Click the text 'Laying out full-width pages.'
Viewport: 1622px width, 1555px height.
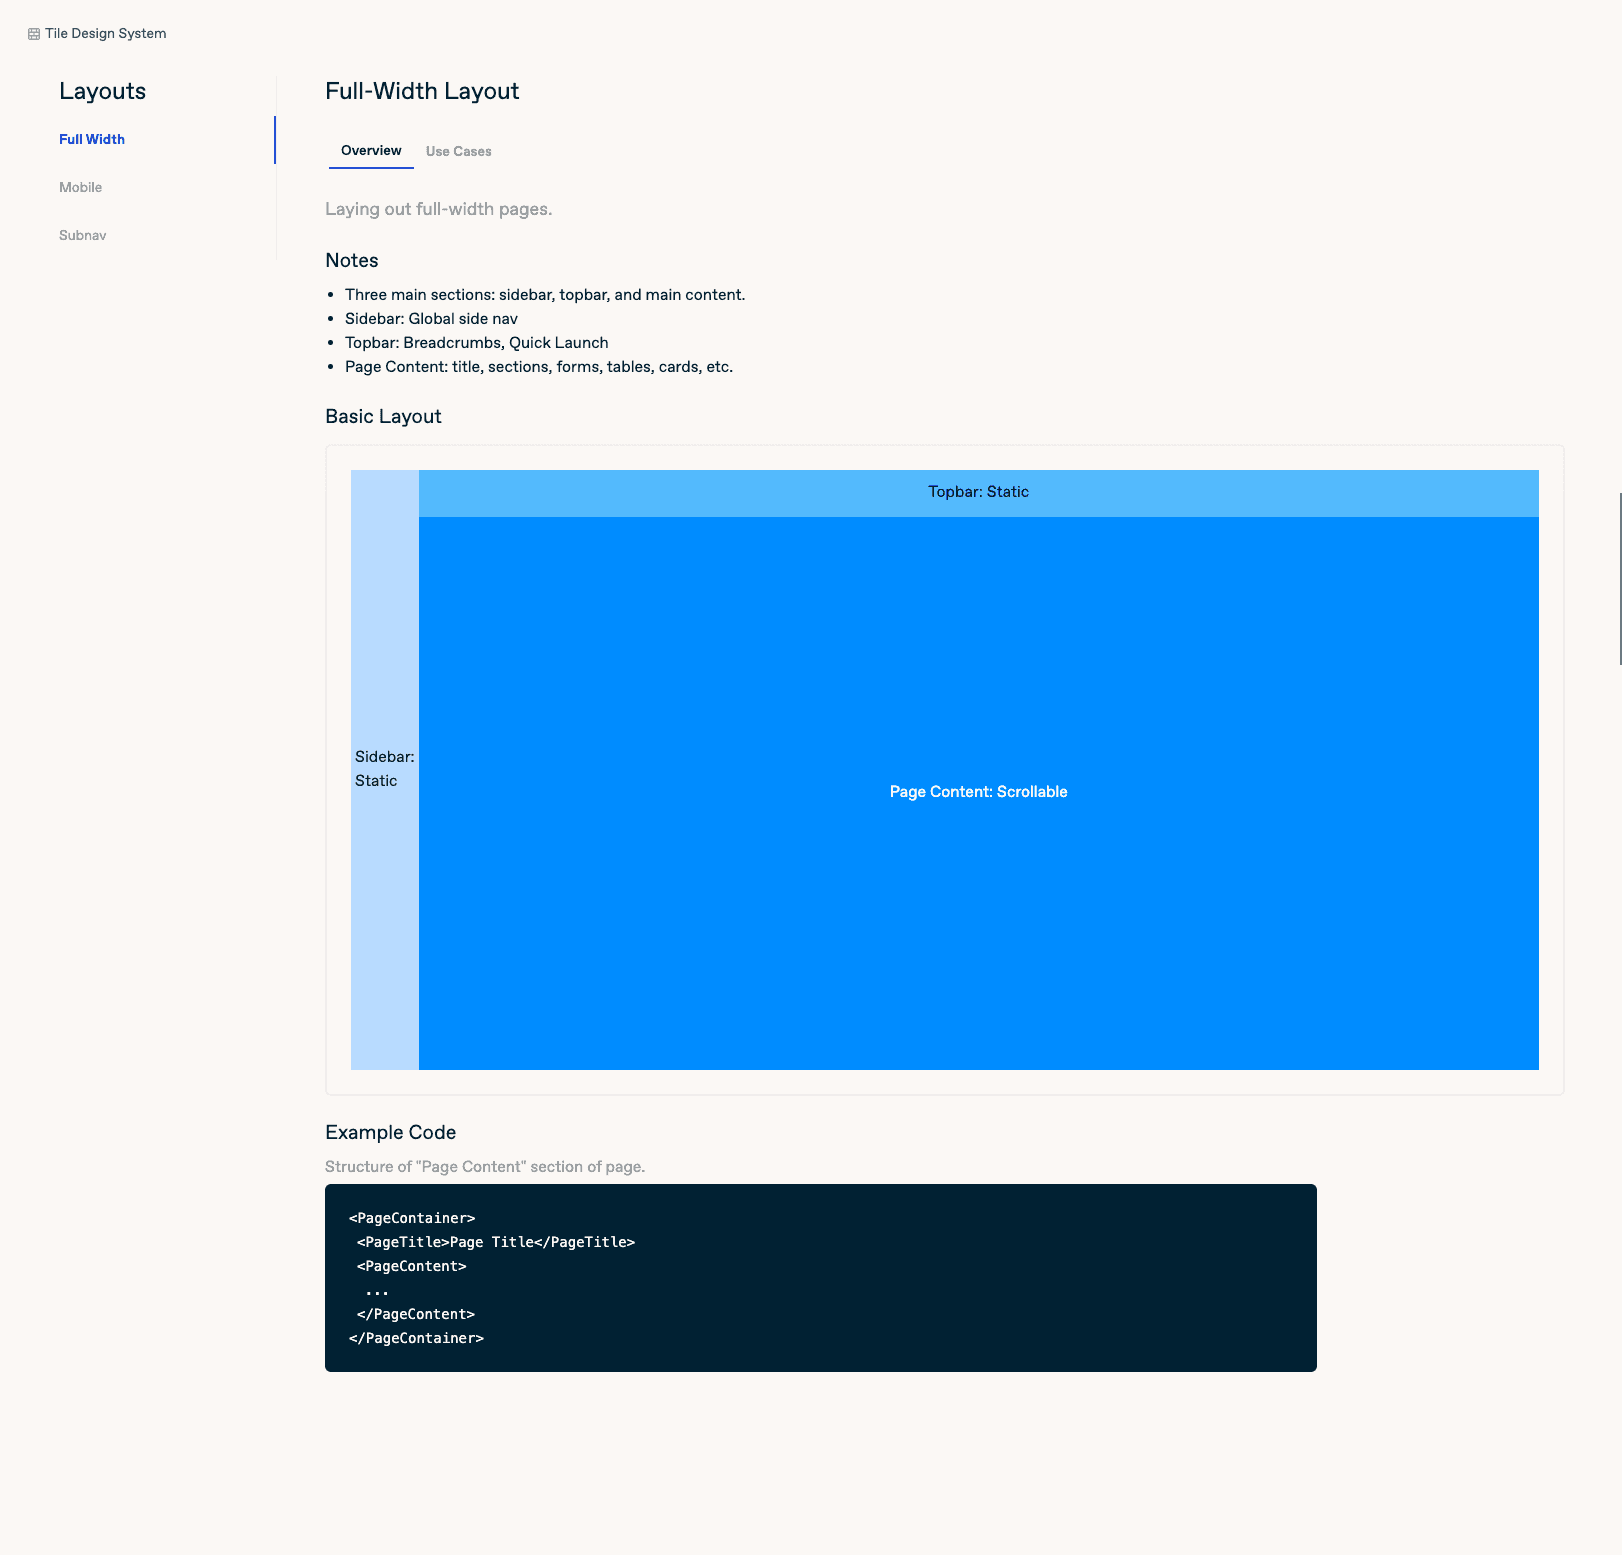(x=438, y=209)
